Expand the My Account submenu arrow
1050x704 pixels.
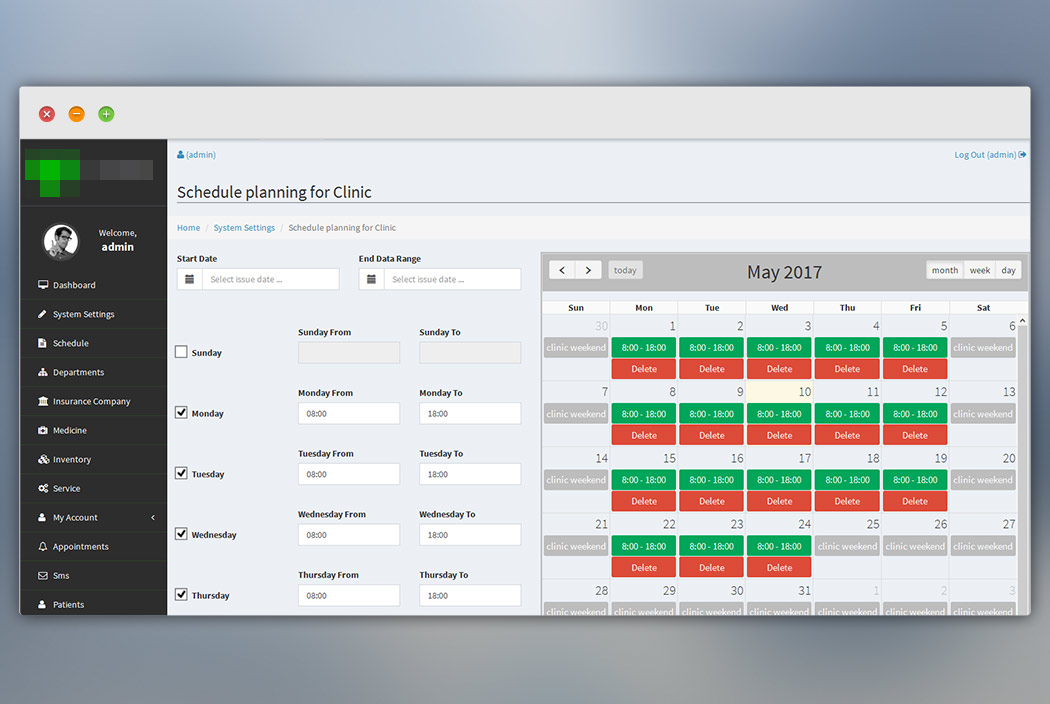[x=153, y=517]
